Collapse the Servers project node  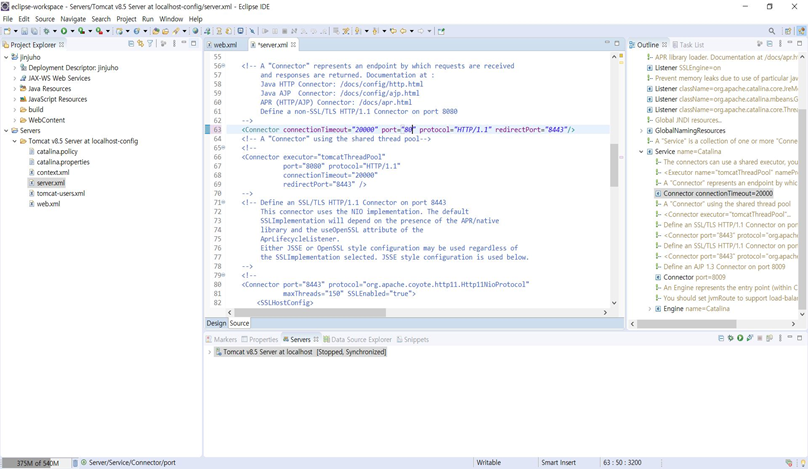[6, 130]
